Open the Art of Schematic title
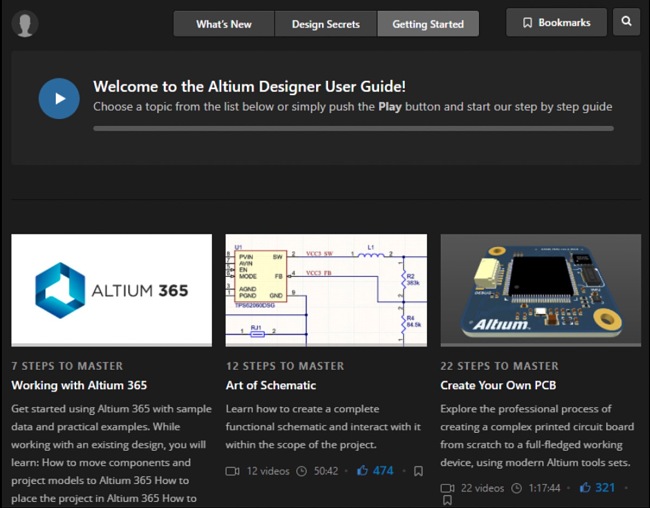The height and width of the screenshot is (508, 650). (x=271, y=385)
